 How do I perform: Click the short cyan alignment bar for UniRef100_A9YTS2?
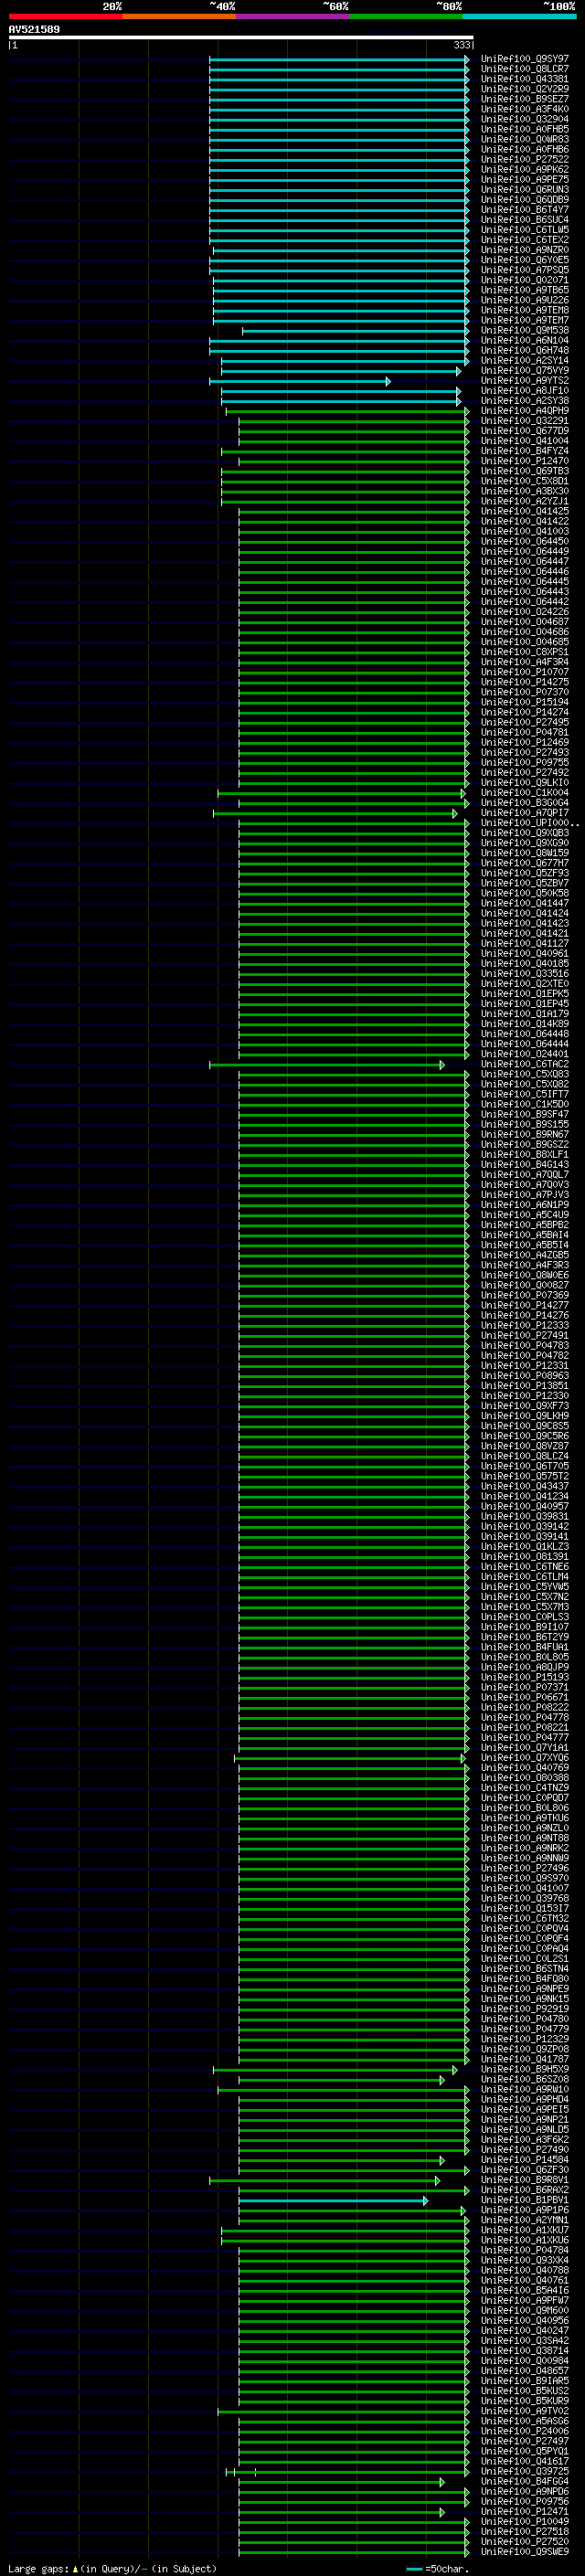pos(300,381)
